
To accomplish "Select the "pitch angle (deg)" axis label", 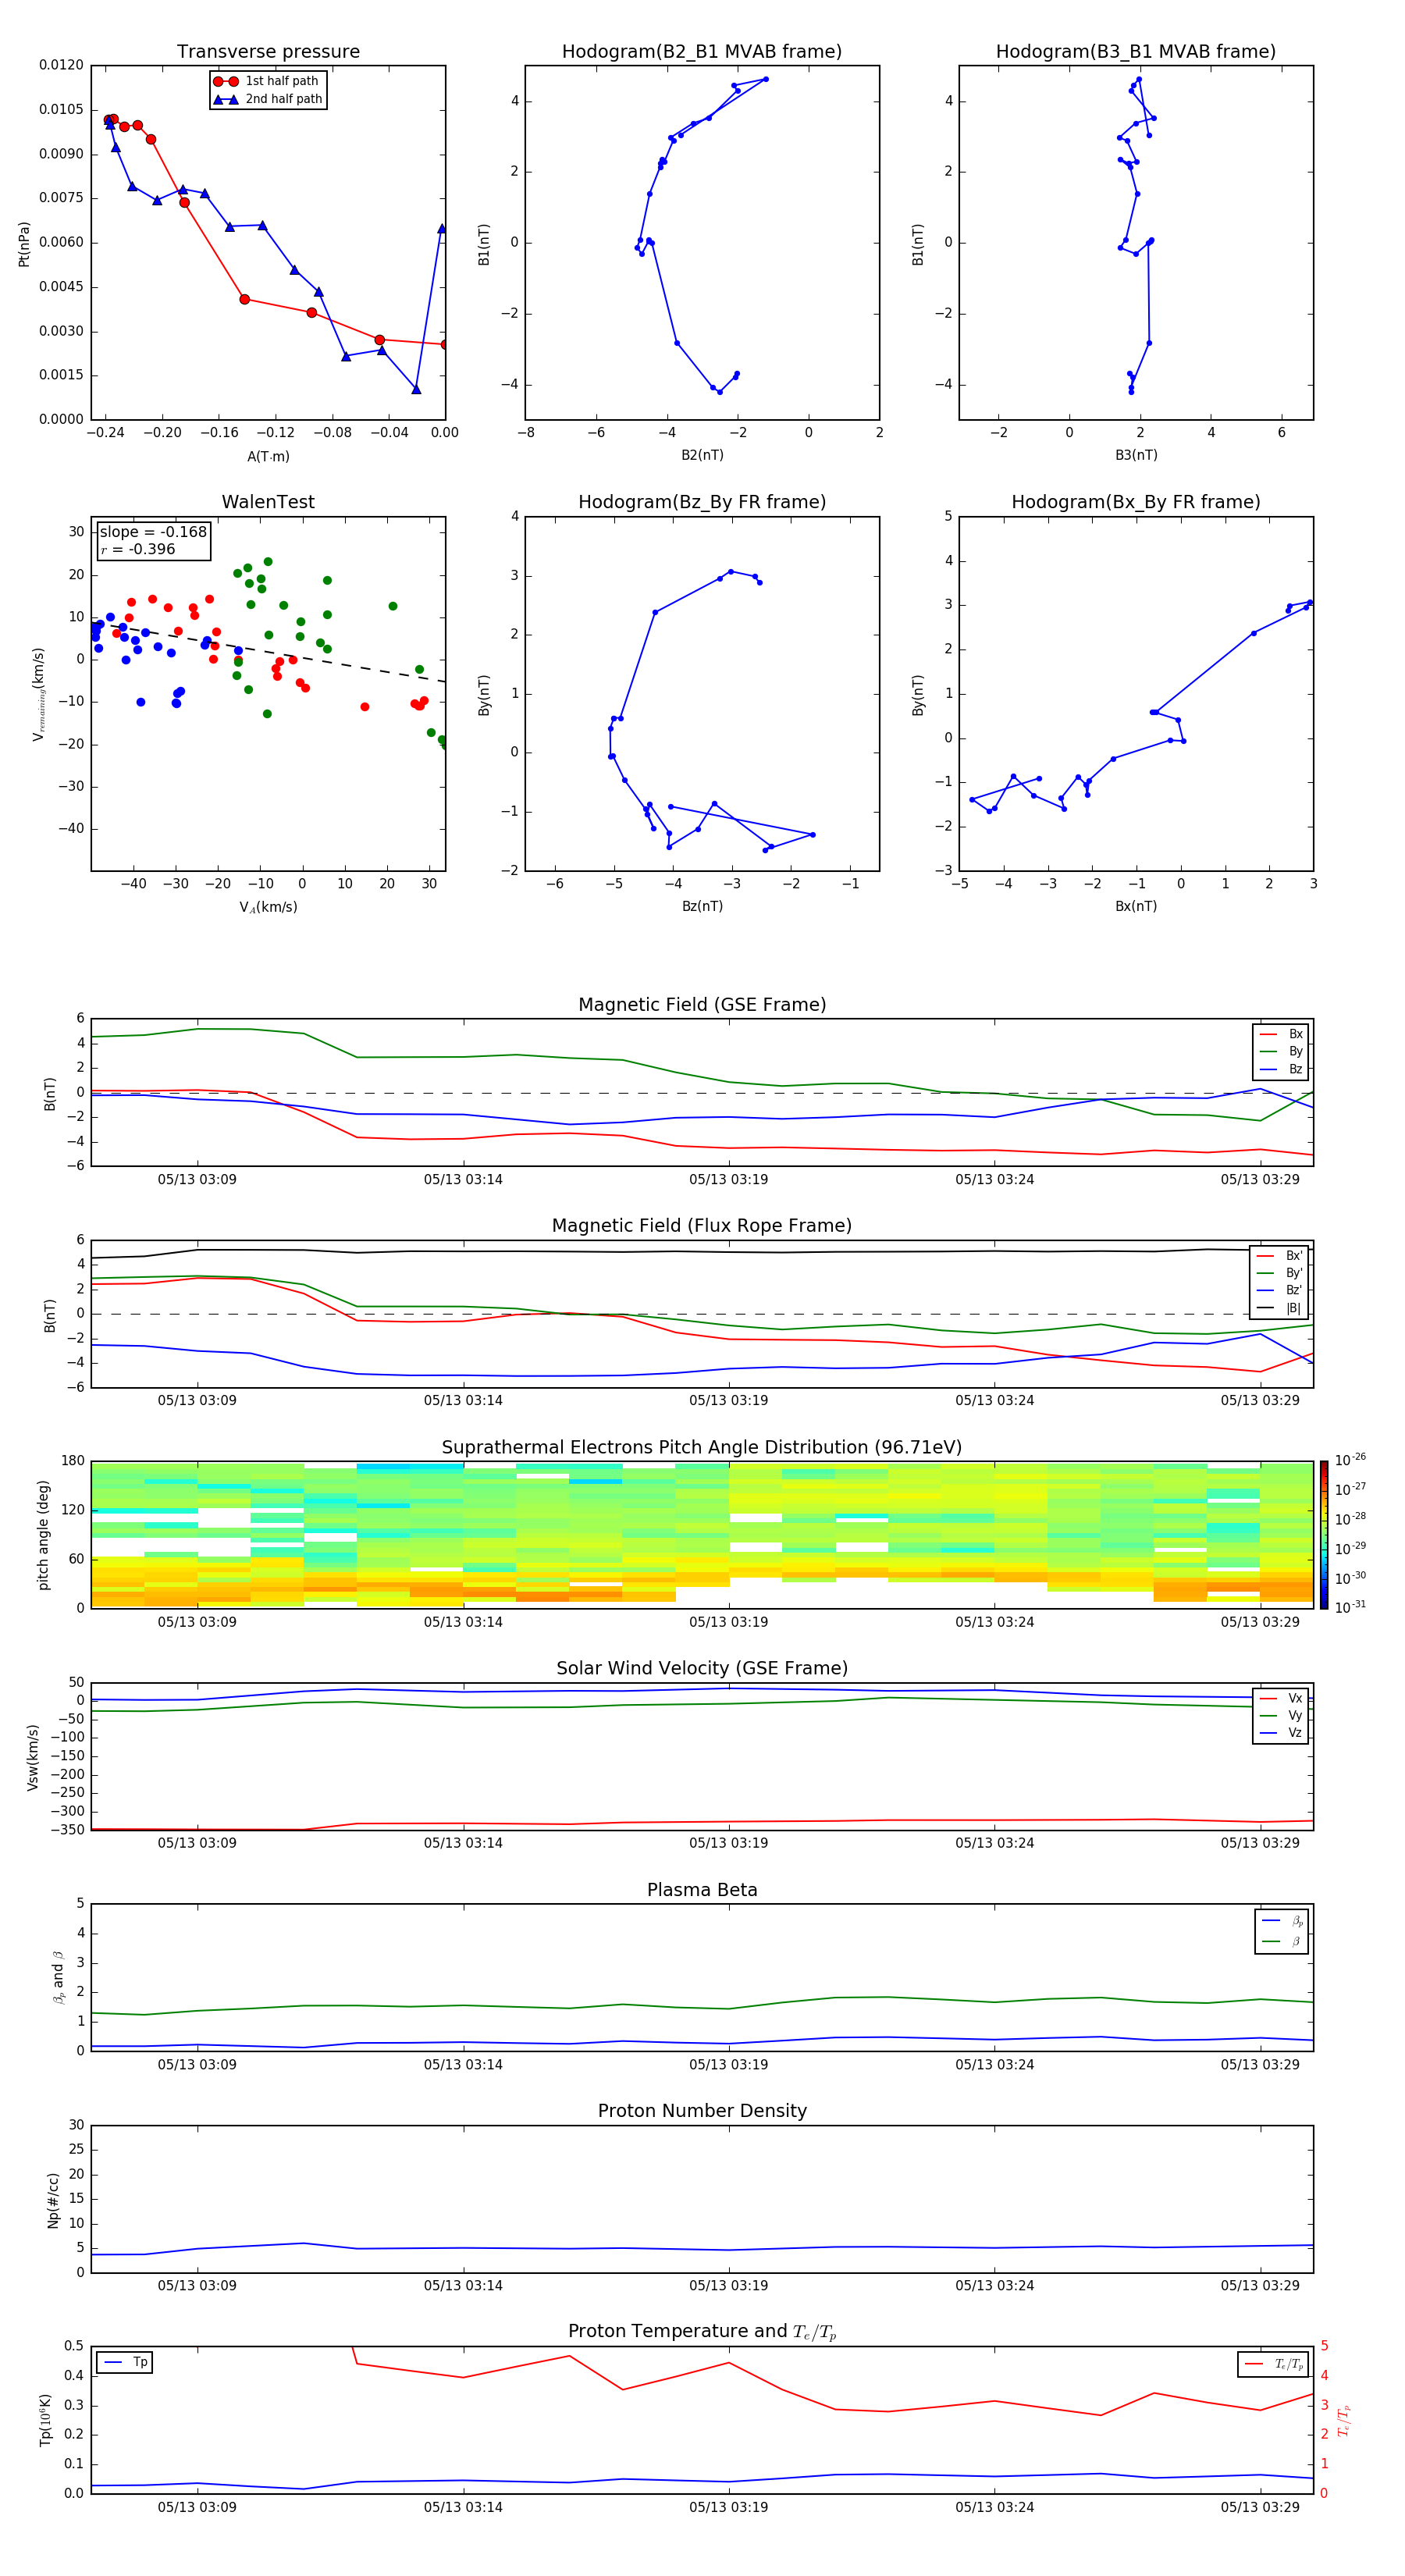I will point(43,1535).
